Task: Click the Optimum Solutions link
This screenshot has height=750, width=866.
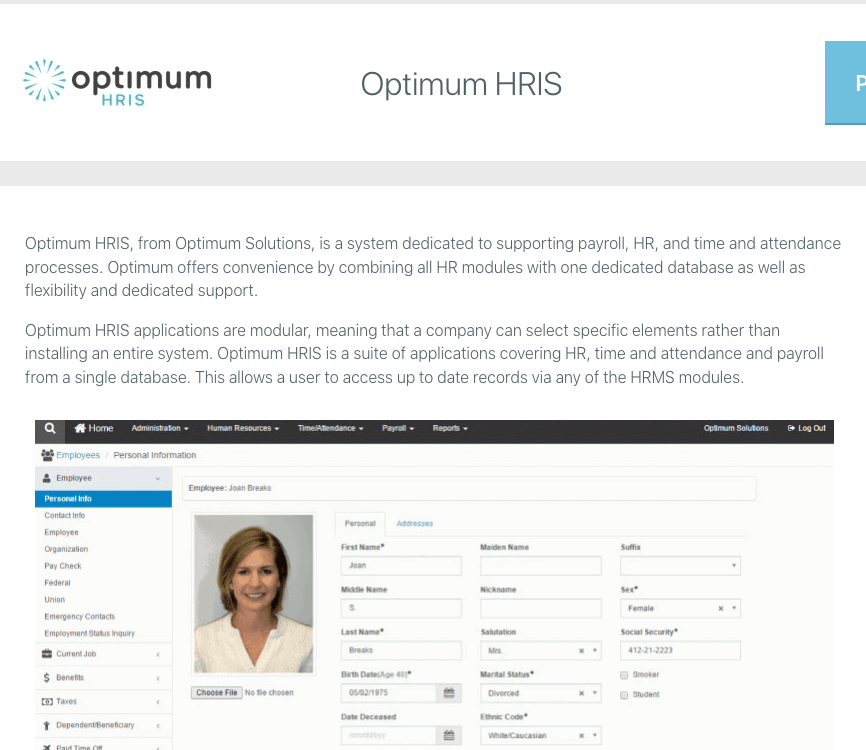Action: coord(736,428)
